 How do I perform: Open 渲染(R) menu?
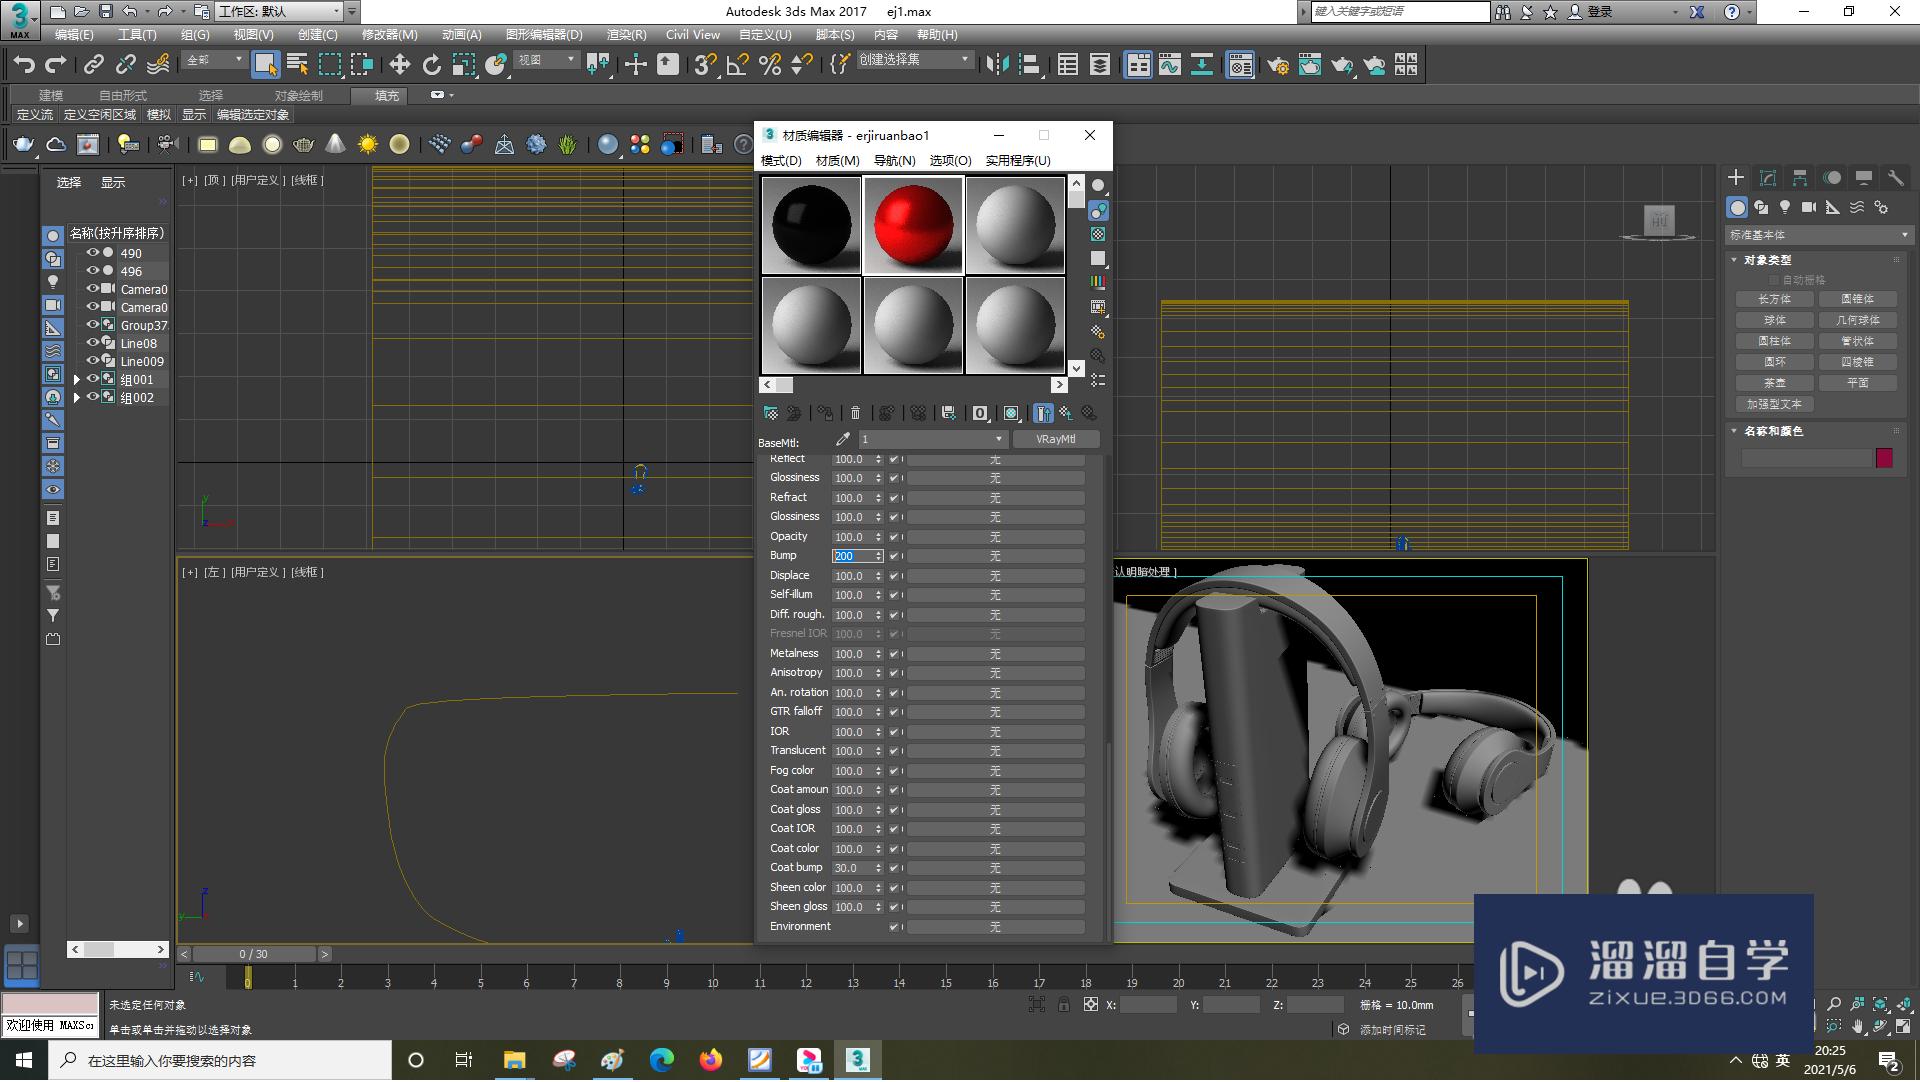tap(626, 35)
